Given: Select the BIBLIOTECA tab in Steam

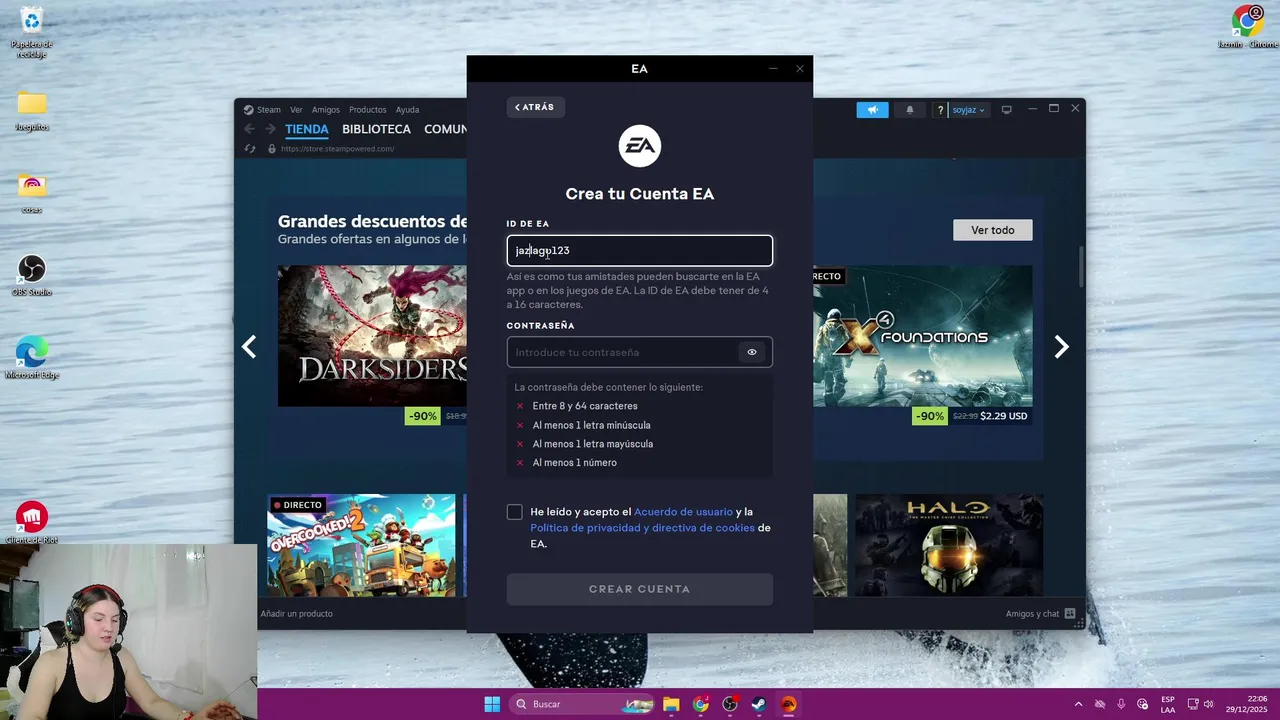Looking at the screenshot, I should click(376, 129).
